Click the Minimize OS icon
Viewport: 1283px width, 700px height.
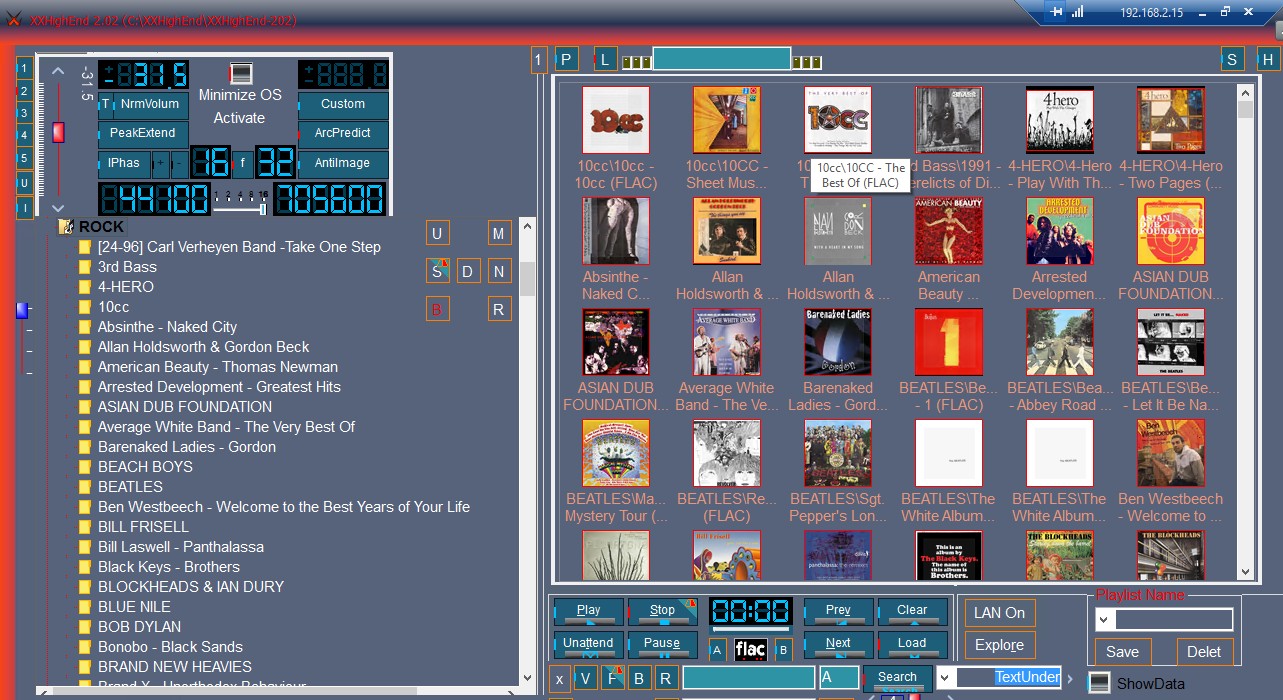[240, 73]
